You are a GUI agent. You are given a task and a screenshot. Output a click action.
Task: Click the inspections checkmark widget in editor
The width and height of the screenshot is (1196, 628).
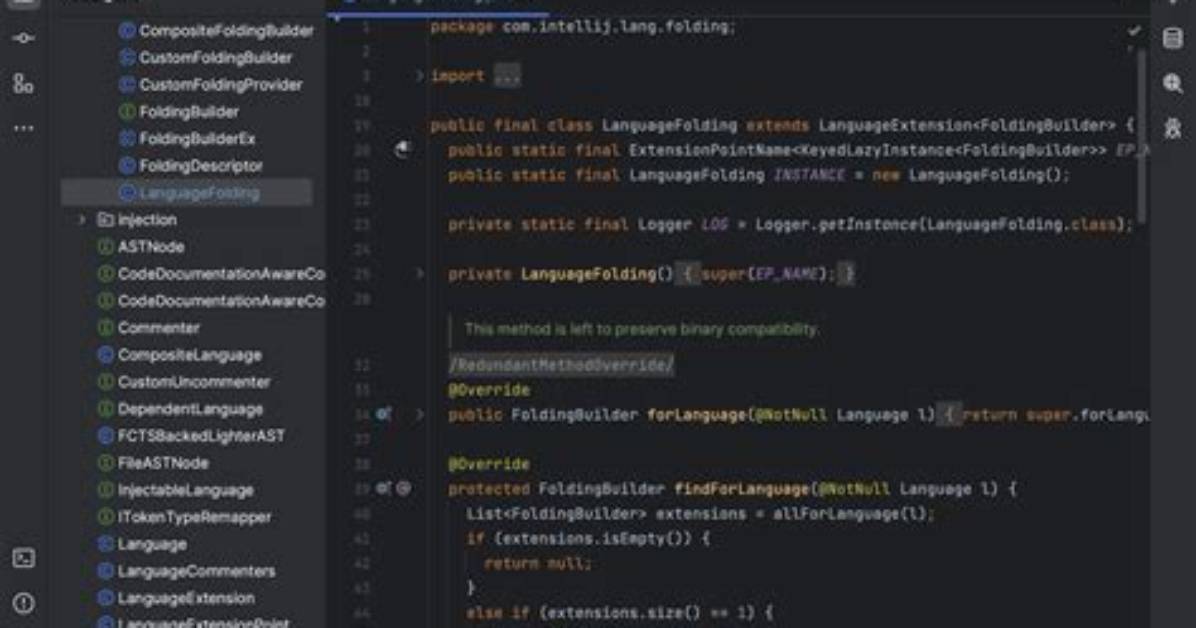pos(1134,31)
